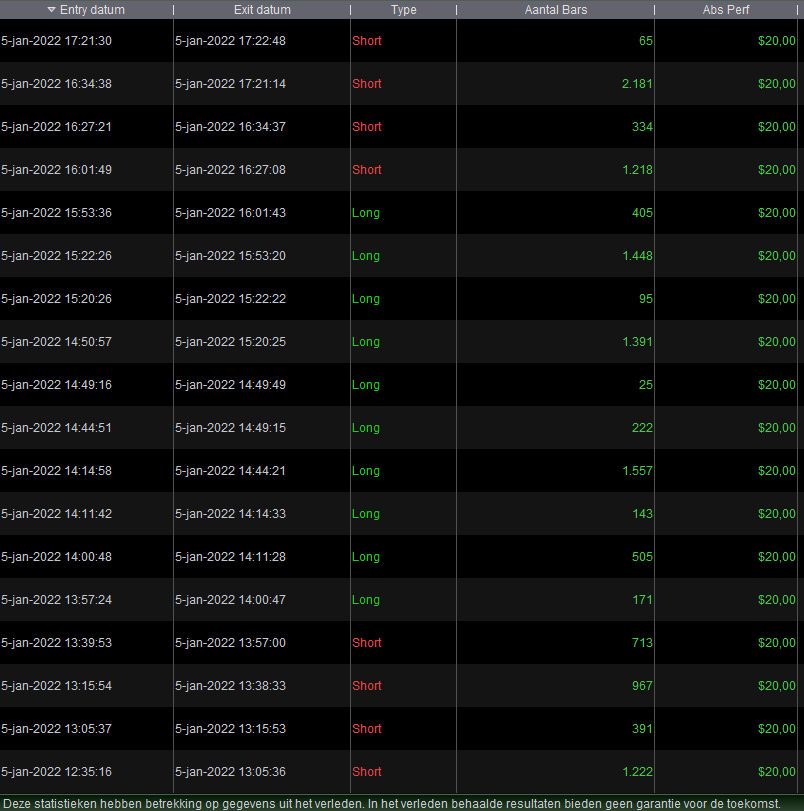
Task: Select entry datum 5-jan-2022 14:00:48
Action: 56,556
